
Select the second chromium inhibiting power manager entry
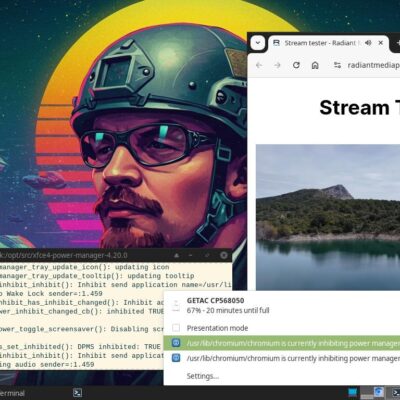[282, 358]
